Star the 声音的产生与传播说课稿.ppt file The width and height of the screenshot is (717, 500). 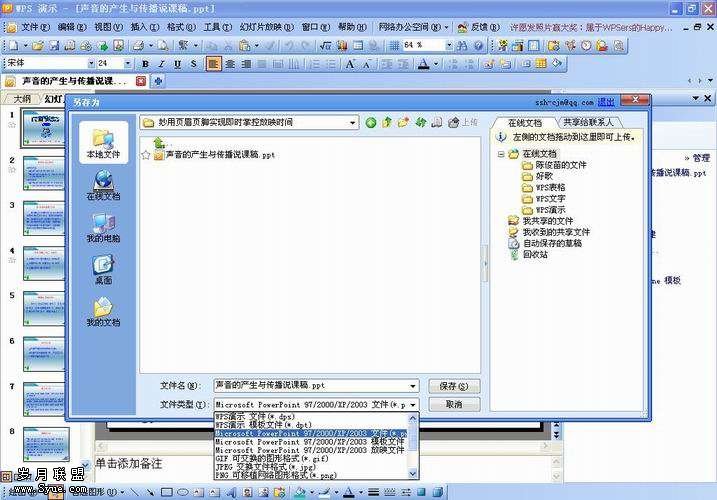point(146,155)
